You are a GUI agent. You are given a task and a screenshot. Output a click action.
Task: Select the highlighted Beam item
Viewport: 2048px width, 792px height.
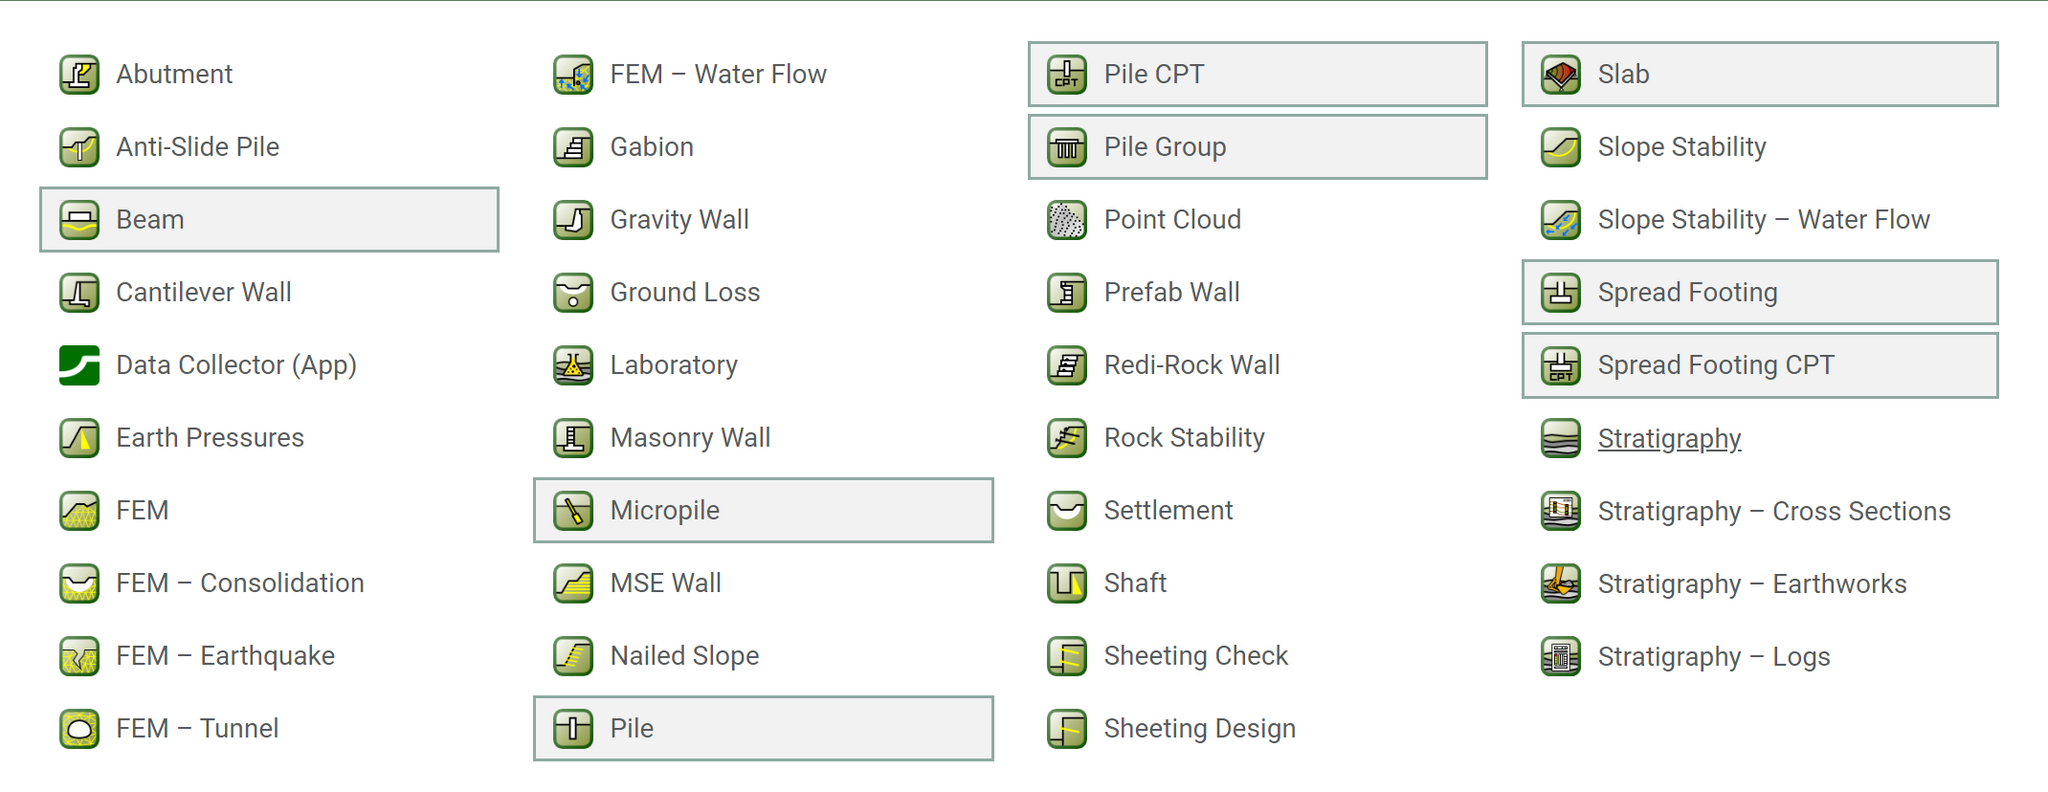tap(269, 220)
